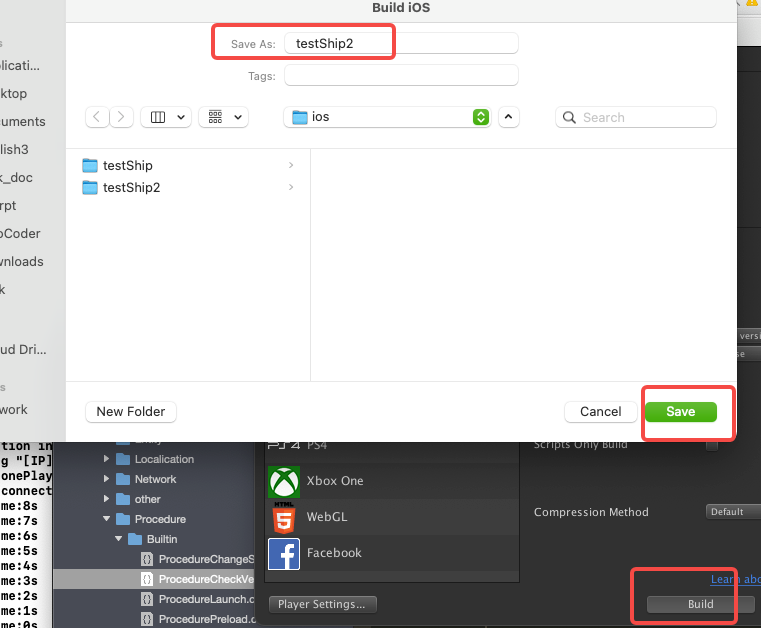Image resolution: width=761 pixels, height=628 pixels.
Task: Select Facebook platform in Build Settings
Action: [x=392, y=553]
